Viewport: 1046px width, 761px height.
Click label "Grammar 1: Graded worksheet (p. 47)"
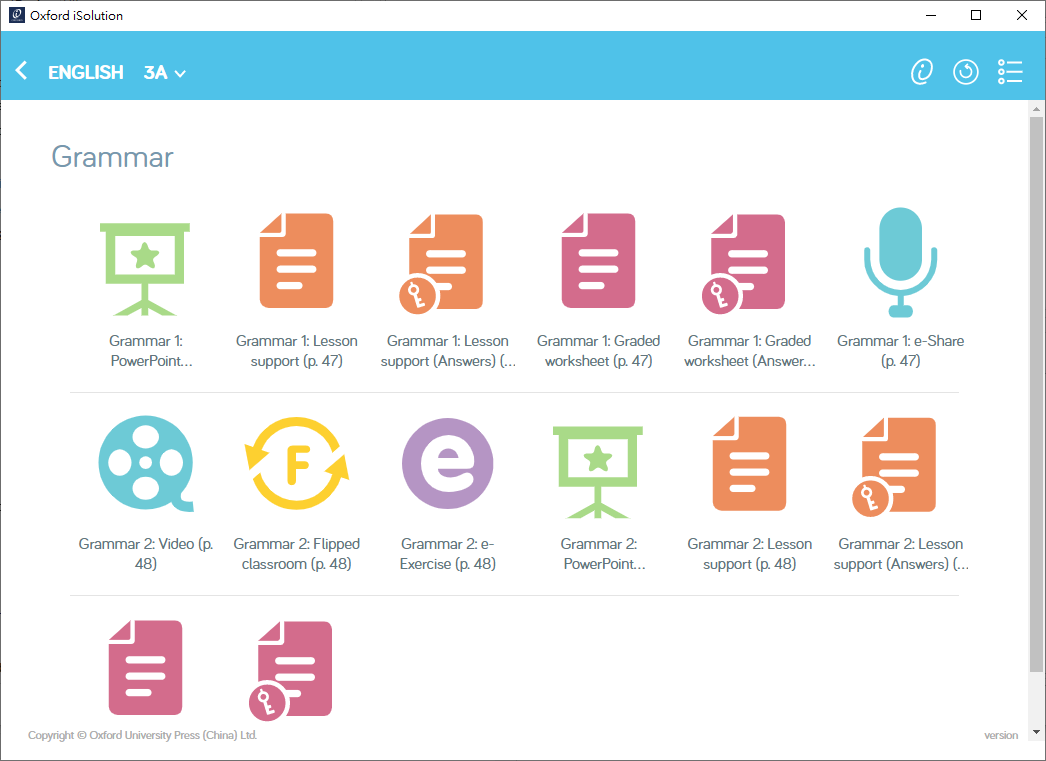(x=598, y=351)
